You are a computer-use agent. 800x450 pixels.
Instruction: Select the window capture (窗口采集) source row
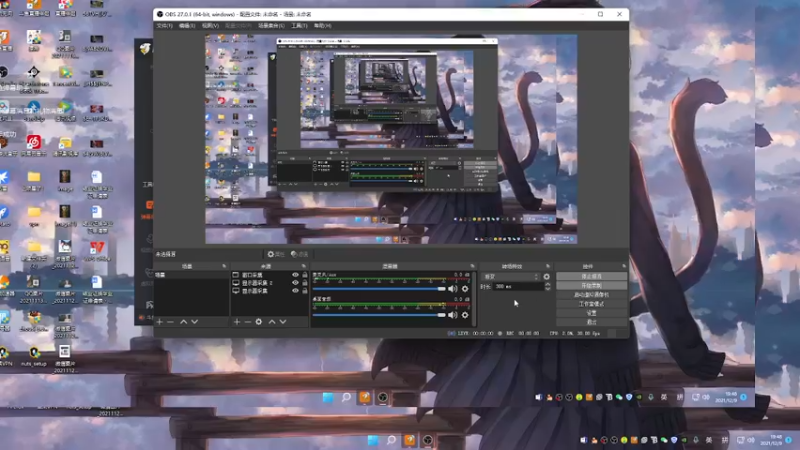[x=270, y=275]
